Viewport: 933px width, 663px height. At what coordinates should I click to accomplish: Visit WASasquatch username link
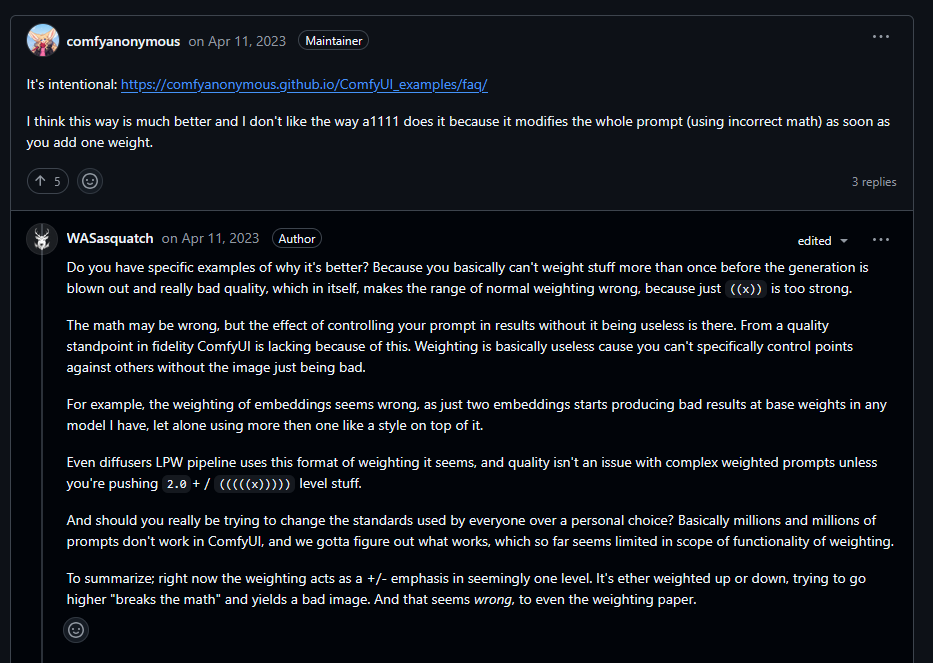(110, 239)
